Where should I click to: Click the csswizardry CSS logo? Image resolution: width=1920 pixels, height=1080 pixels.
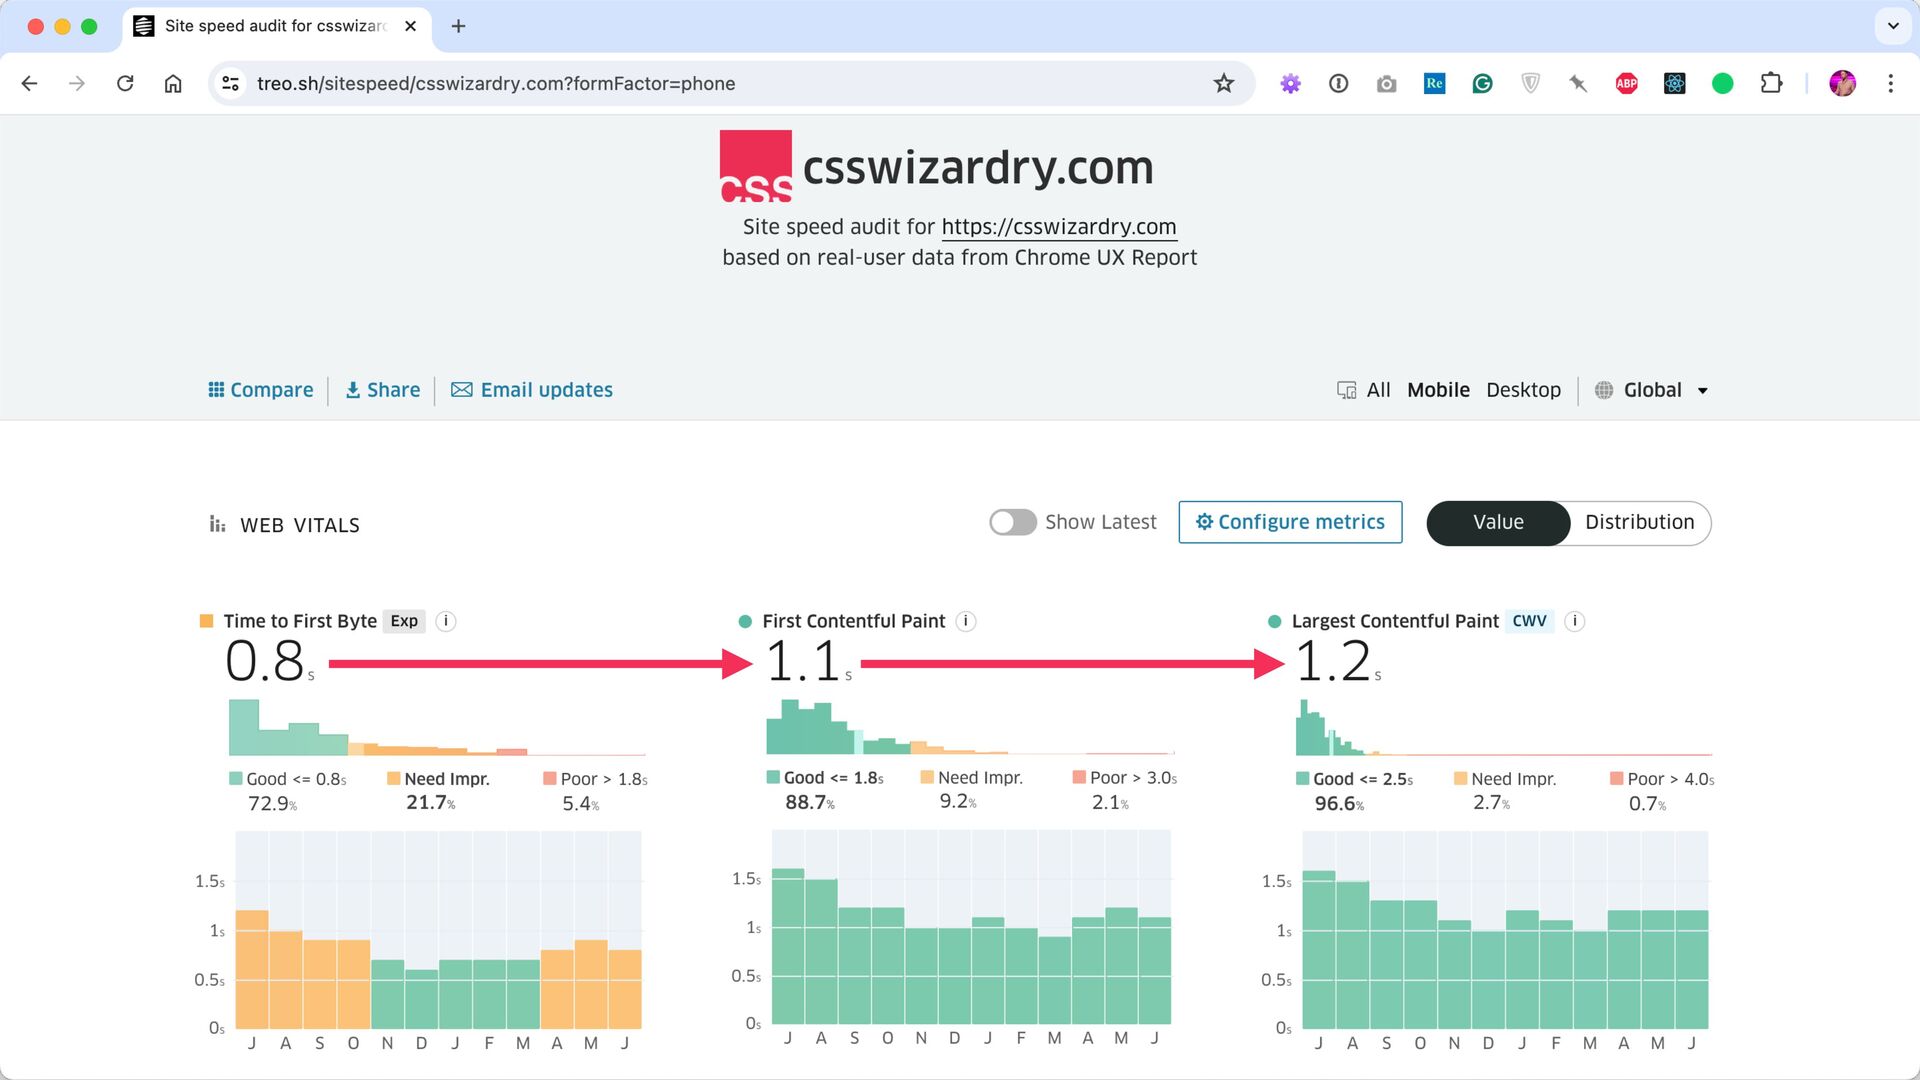[756, 166]
